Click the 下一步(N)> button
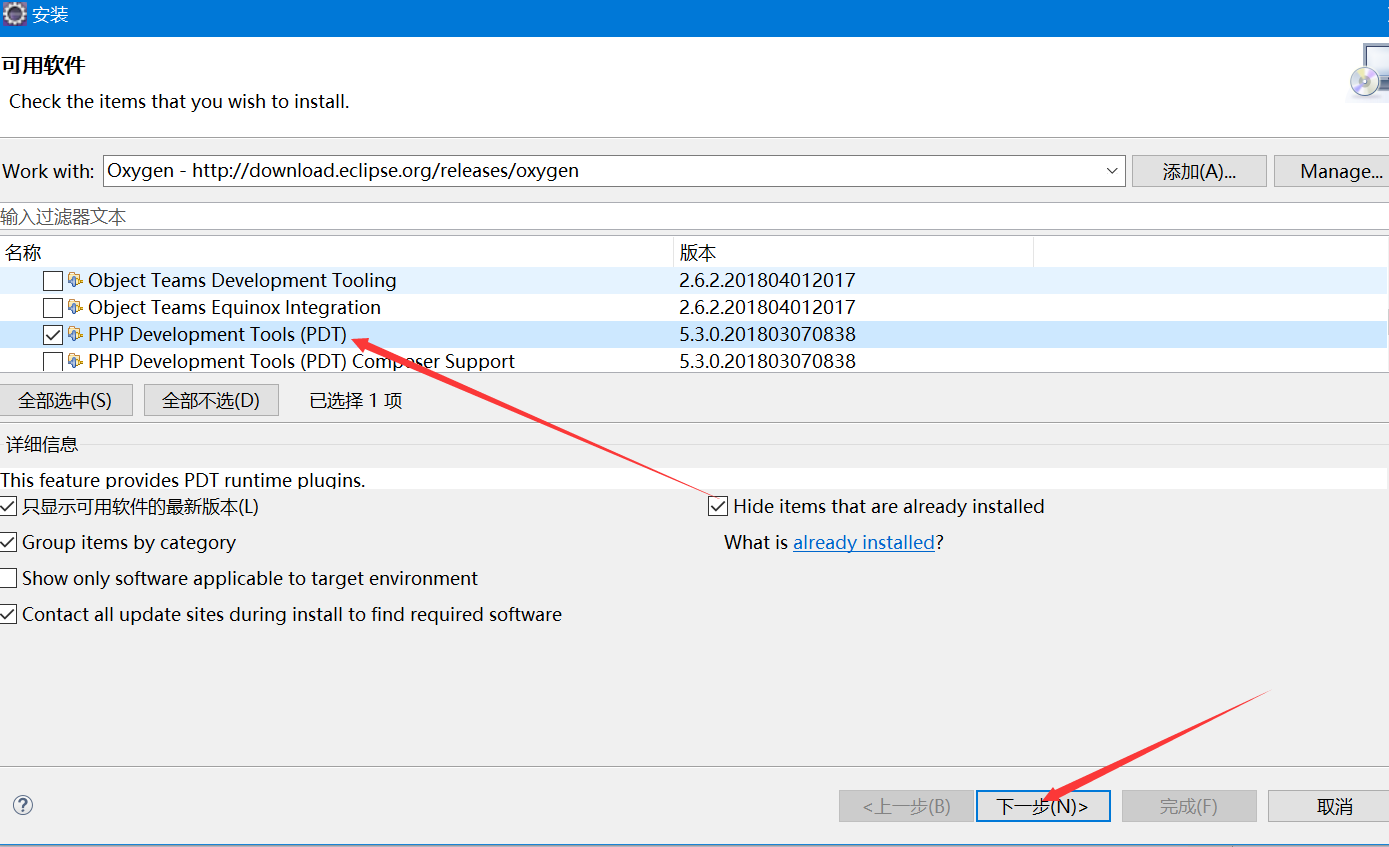The width and height of the screenshot is (1389, 847). tap(1043, 806)
